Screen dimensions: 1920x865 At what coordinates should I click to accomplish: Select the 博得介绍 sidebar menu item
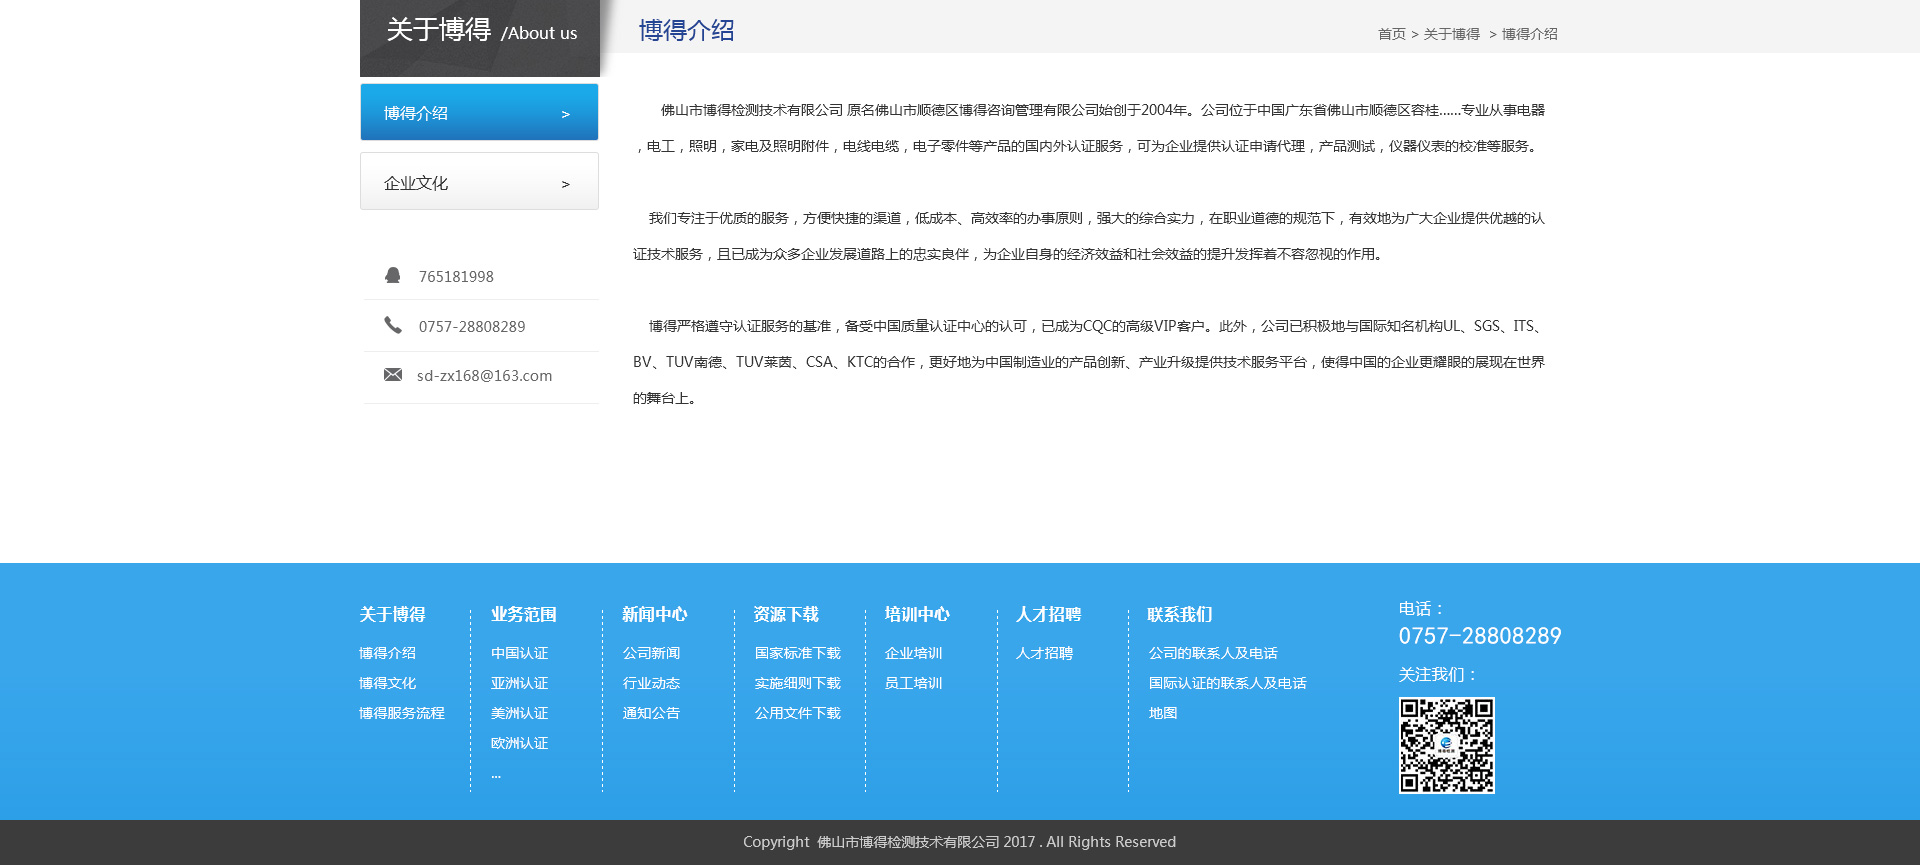coord(479,113)
